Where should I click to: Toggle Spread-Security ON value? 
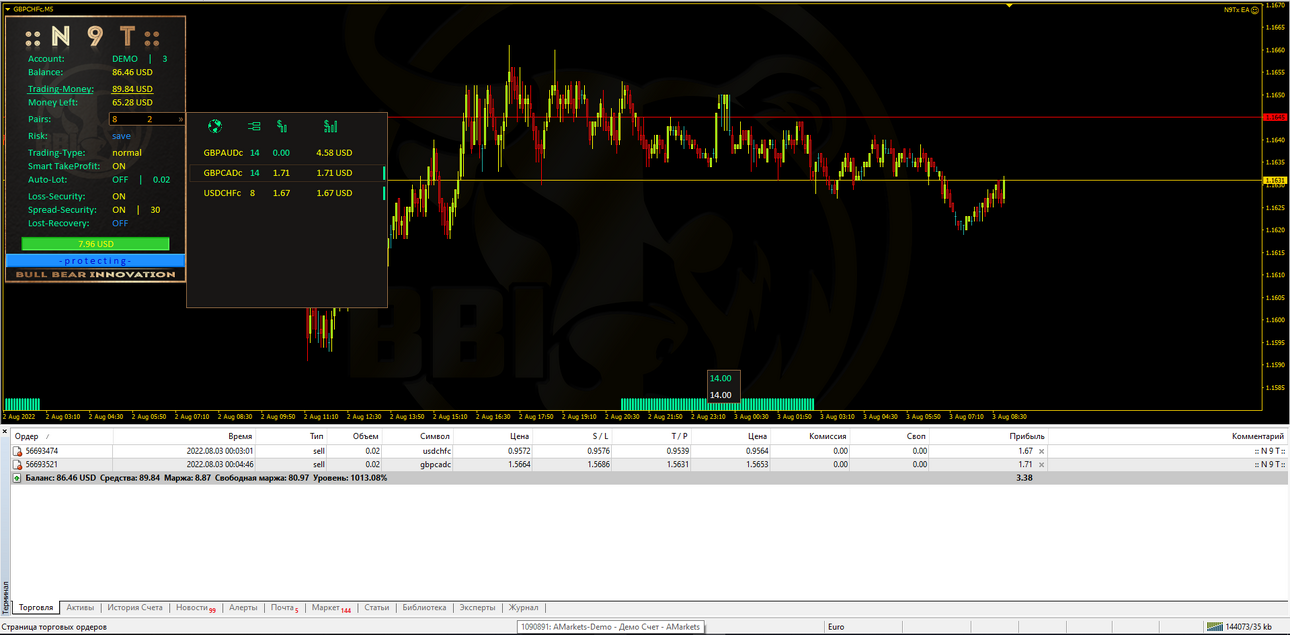point(119,210)
